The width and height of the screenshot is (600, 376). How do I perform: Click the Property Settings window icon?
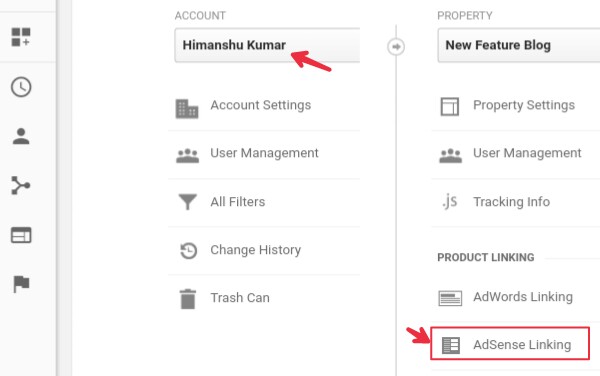click(x=450, y=106)
